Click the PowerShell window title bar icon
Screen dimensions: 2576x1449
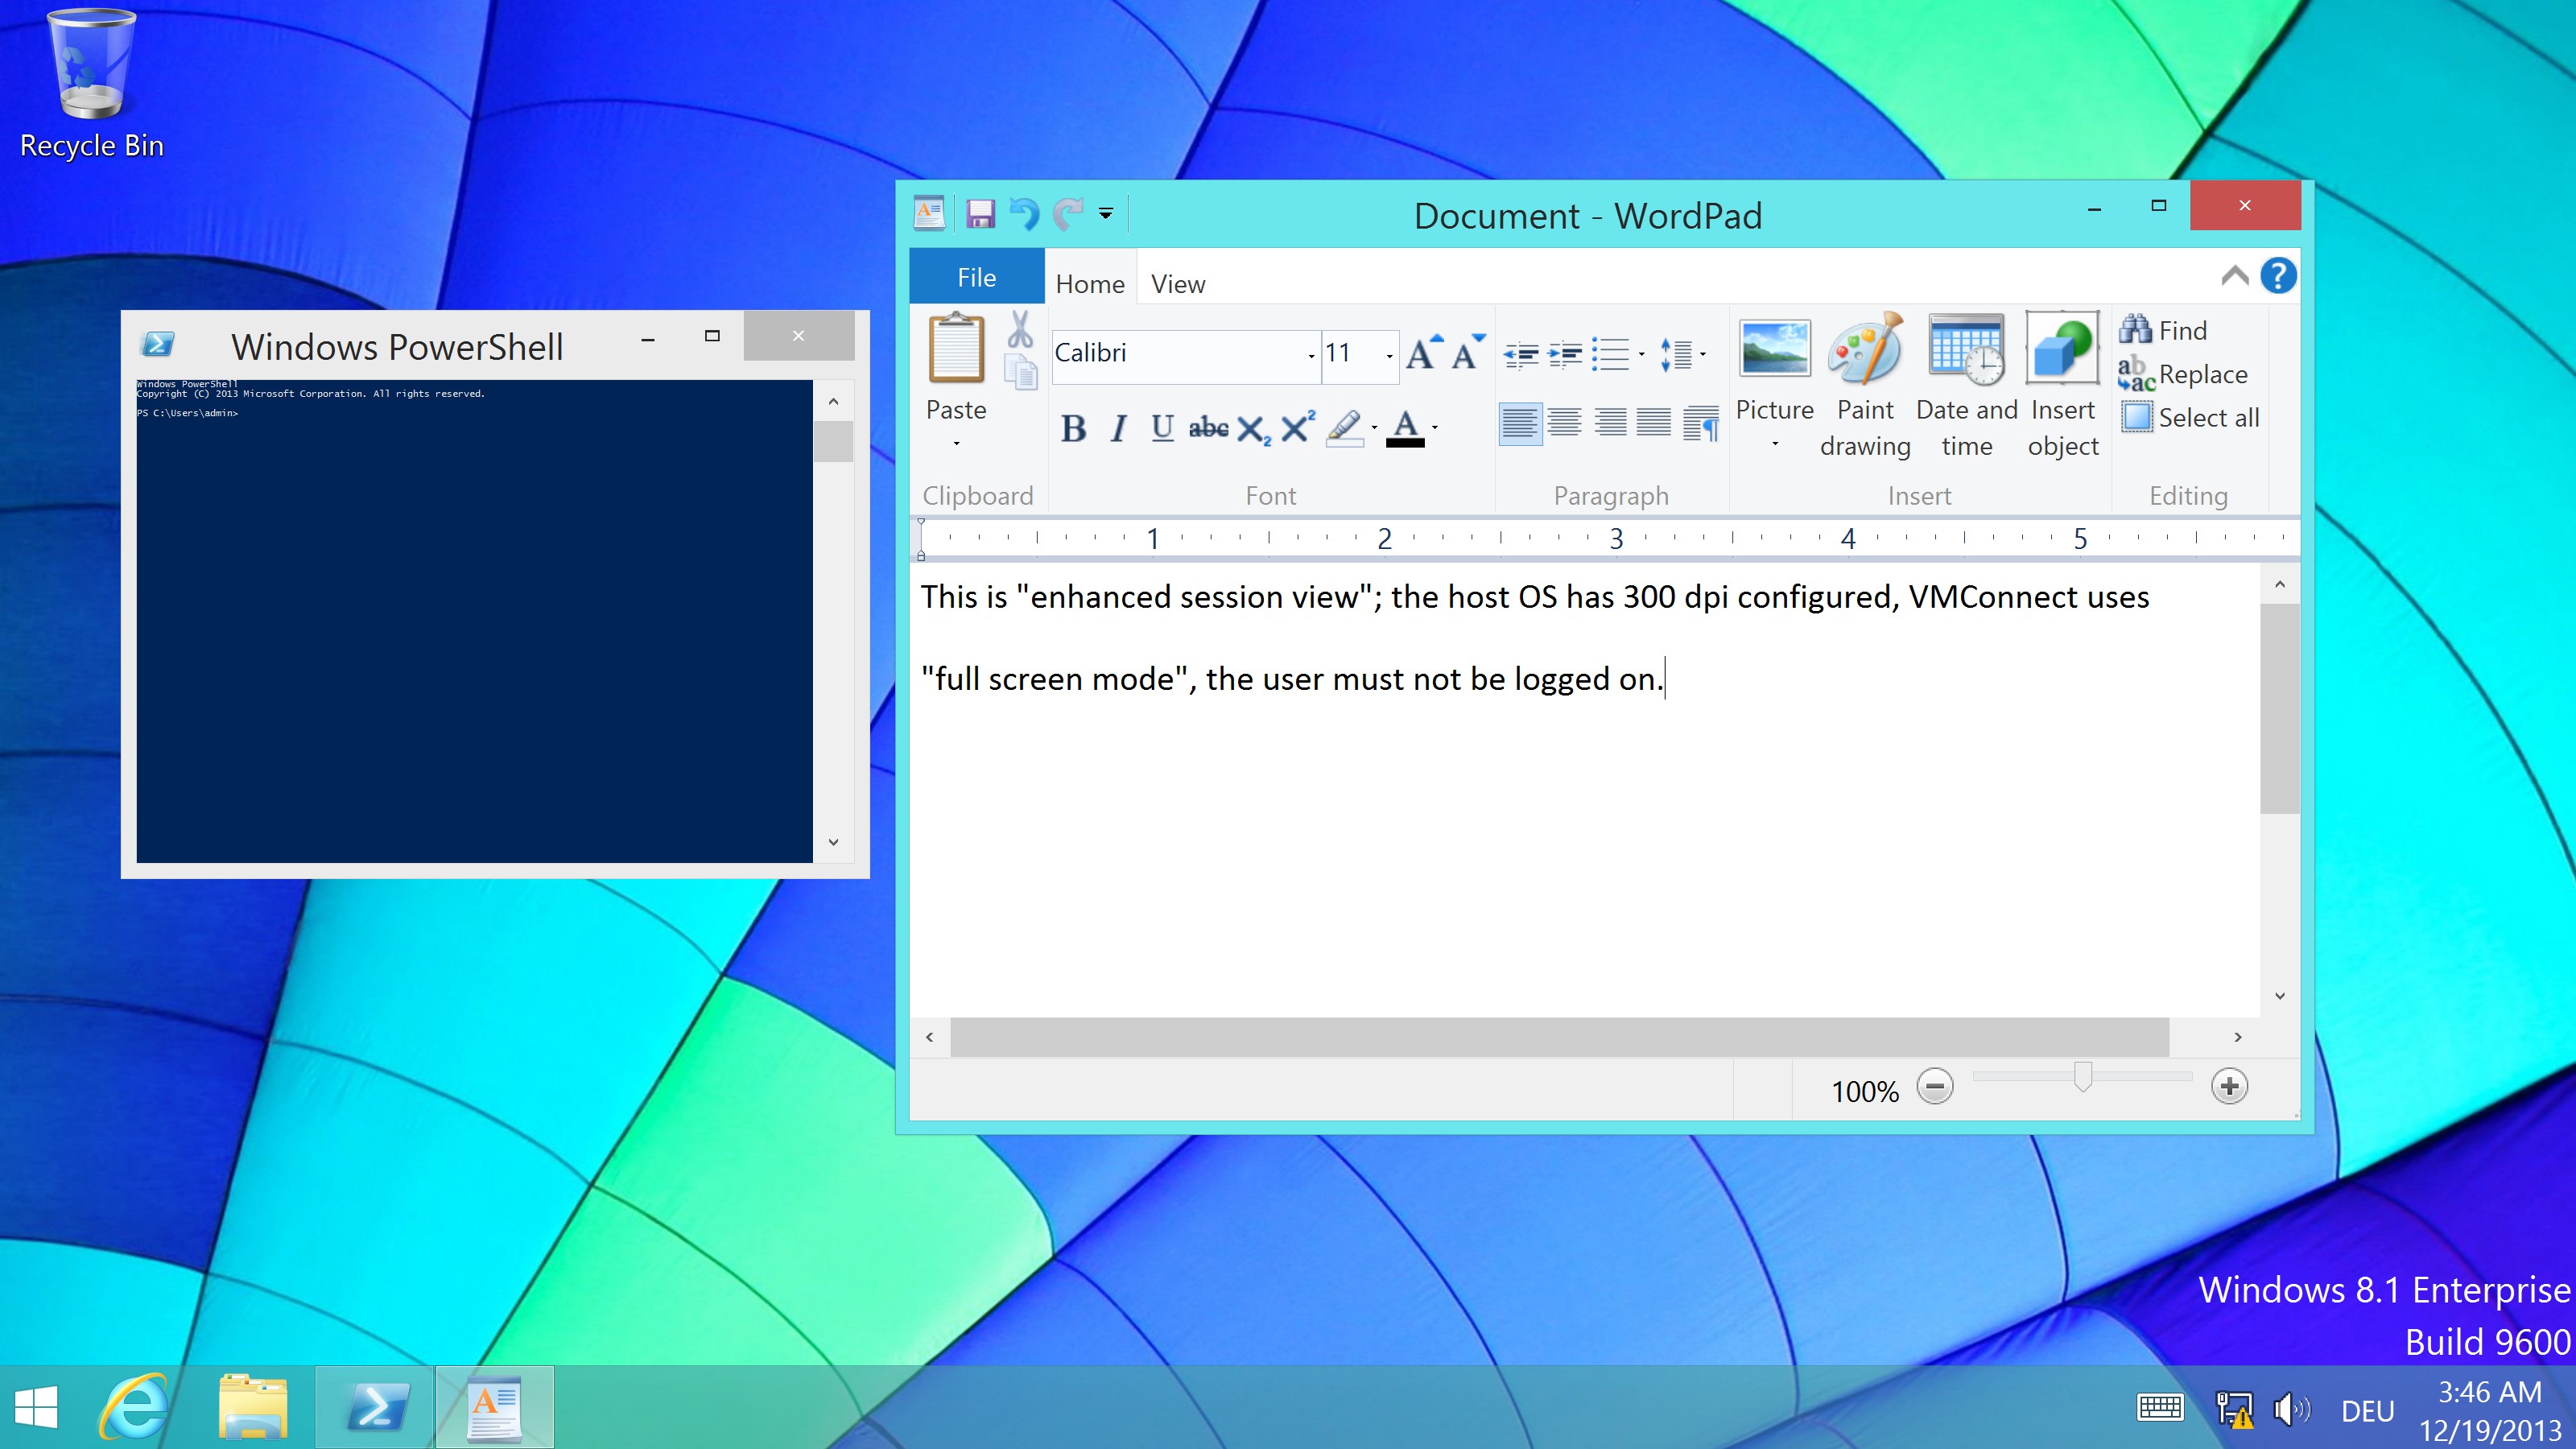click(158, 344)
